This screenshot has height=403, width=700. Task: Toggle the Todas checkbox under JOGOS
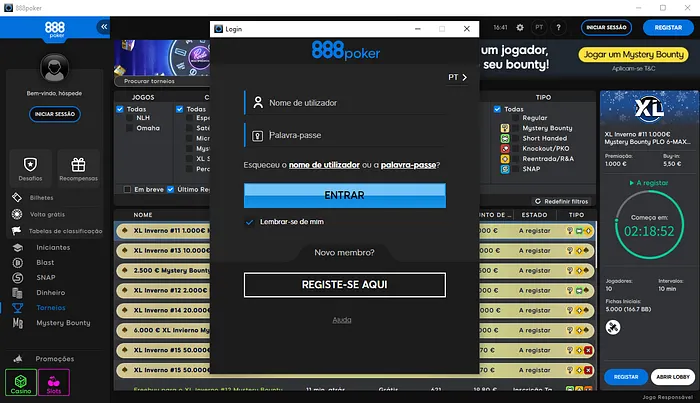(x=120, y=109)
